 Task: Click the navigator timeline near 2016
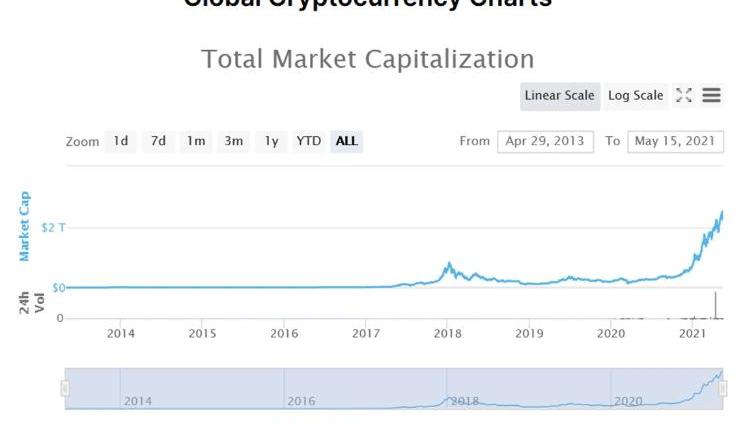click(301, 400)
